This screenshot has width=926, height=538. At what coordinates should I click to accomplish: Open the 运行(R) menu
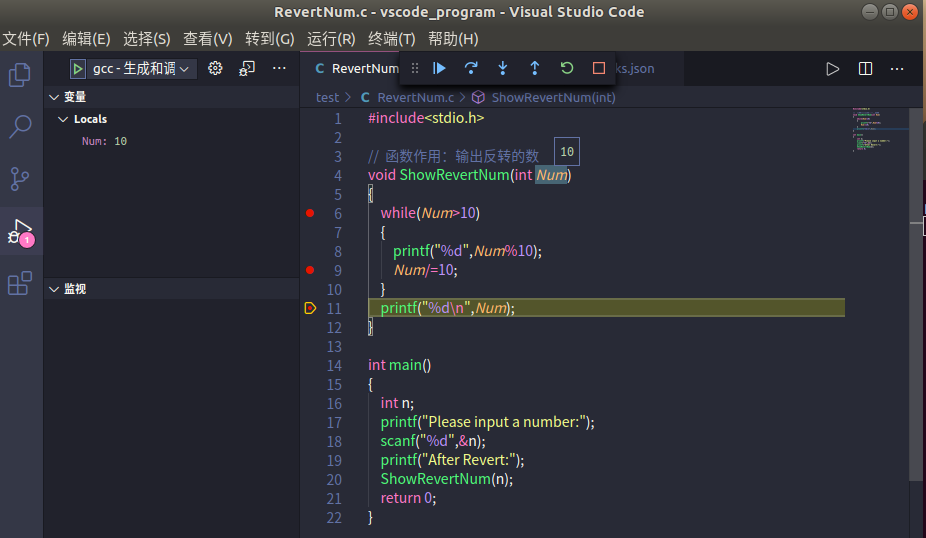[x=331, y=39]
